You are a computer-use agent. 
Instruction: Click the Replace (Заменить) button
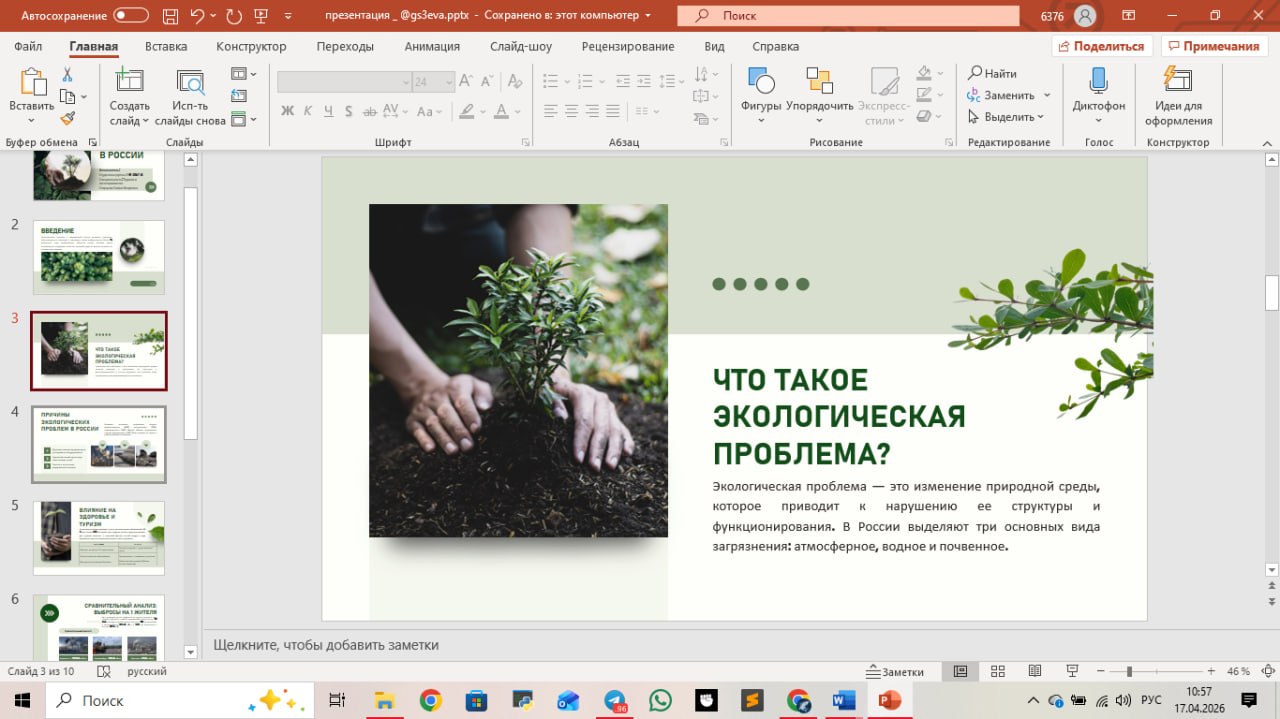tap(1001, 95)
